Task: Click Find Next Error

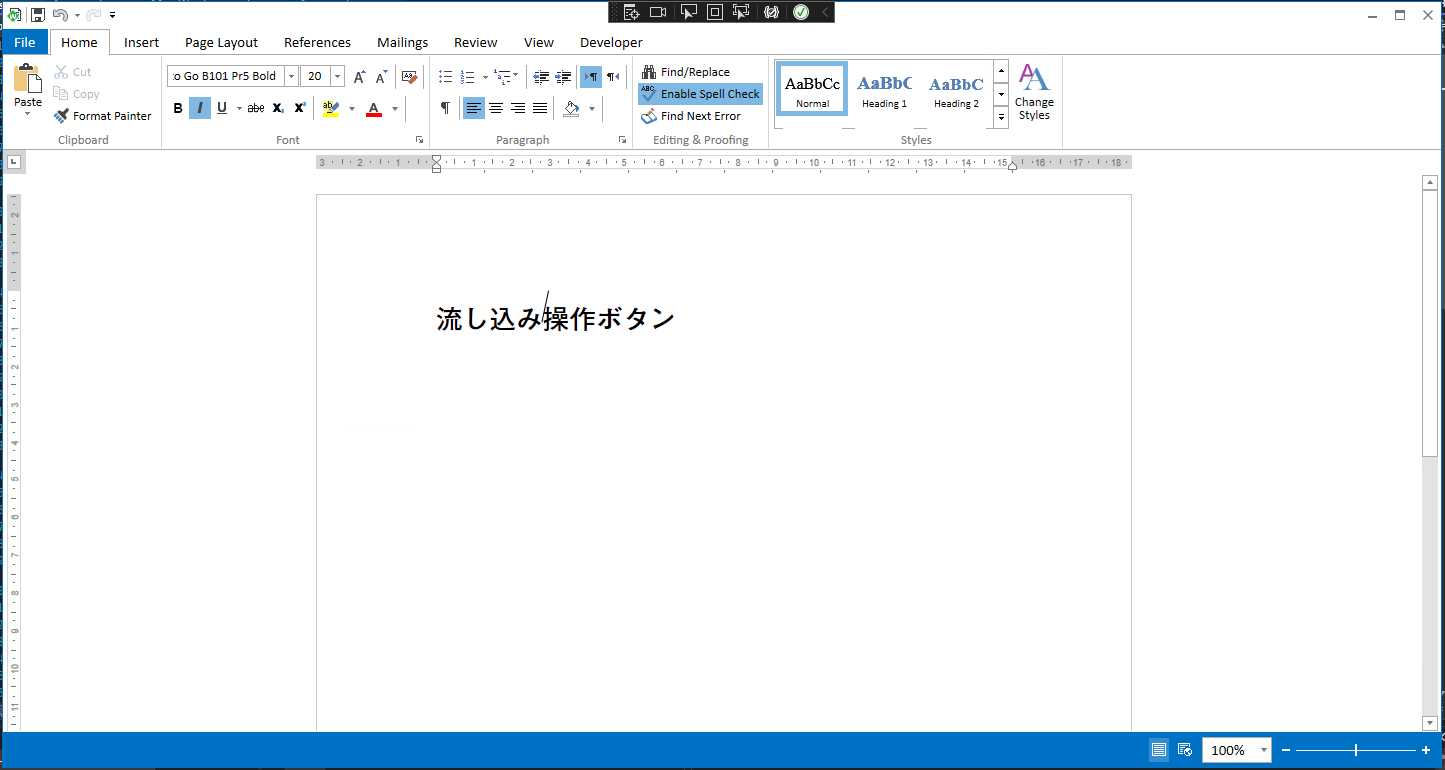Action: 700,116
